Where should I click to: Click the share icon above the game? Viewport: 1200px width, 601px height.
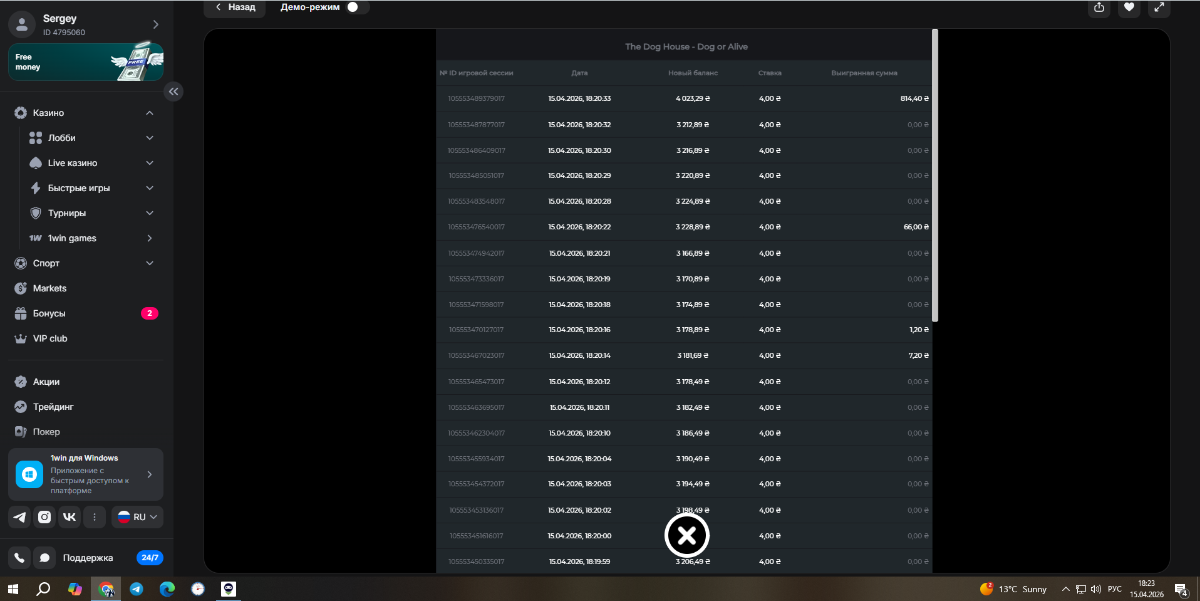(1099, 8)
